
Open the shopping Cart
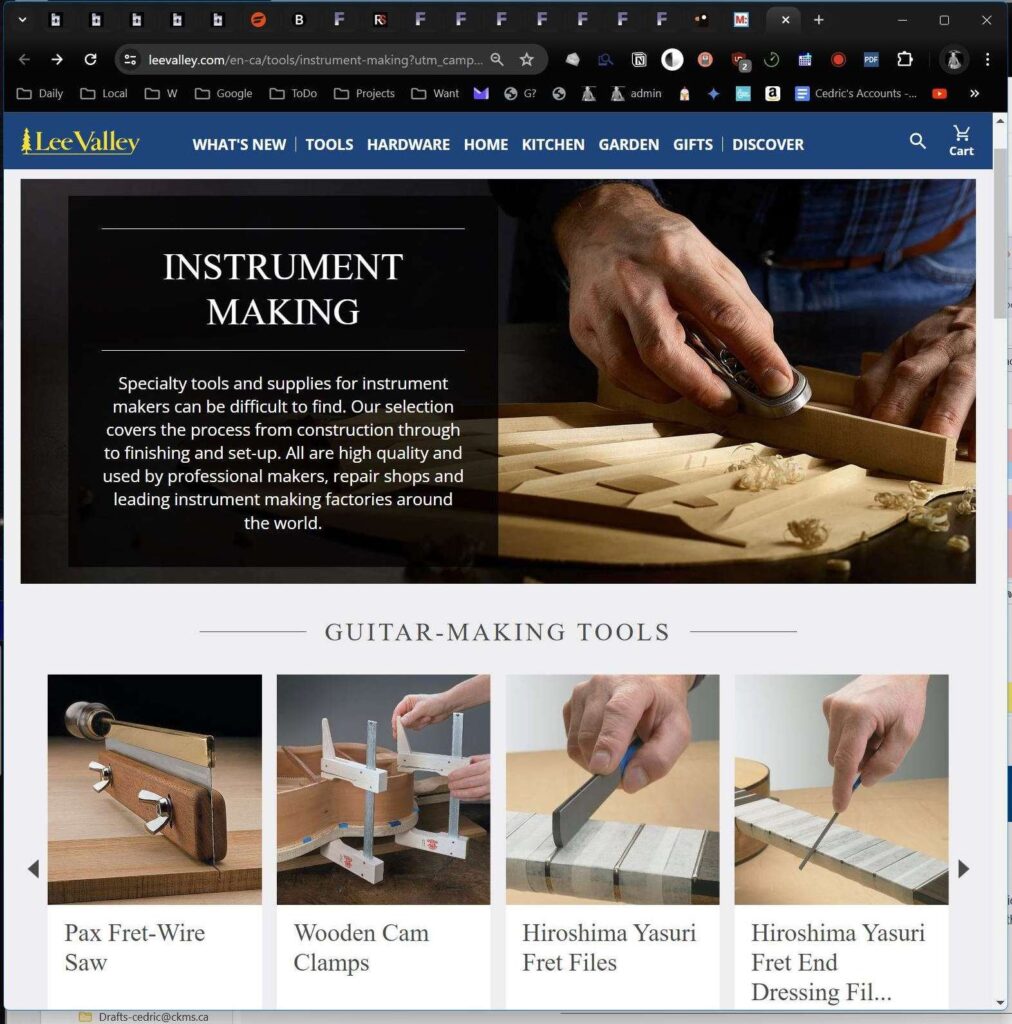point(961,141)
